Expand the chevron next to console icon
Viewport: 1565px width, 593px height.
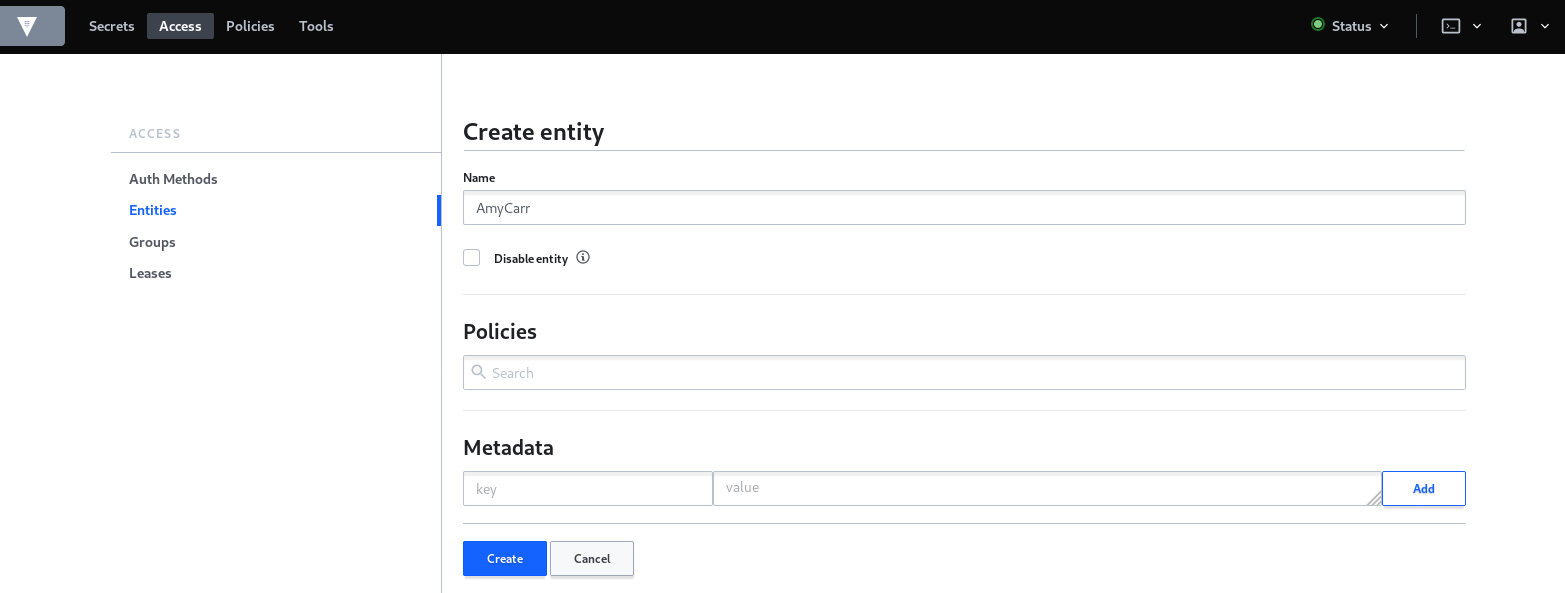[1477, 26]
